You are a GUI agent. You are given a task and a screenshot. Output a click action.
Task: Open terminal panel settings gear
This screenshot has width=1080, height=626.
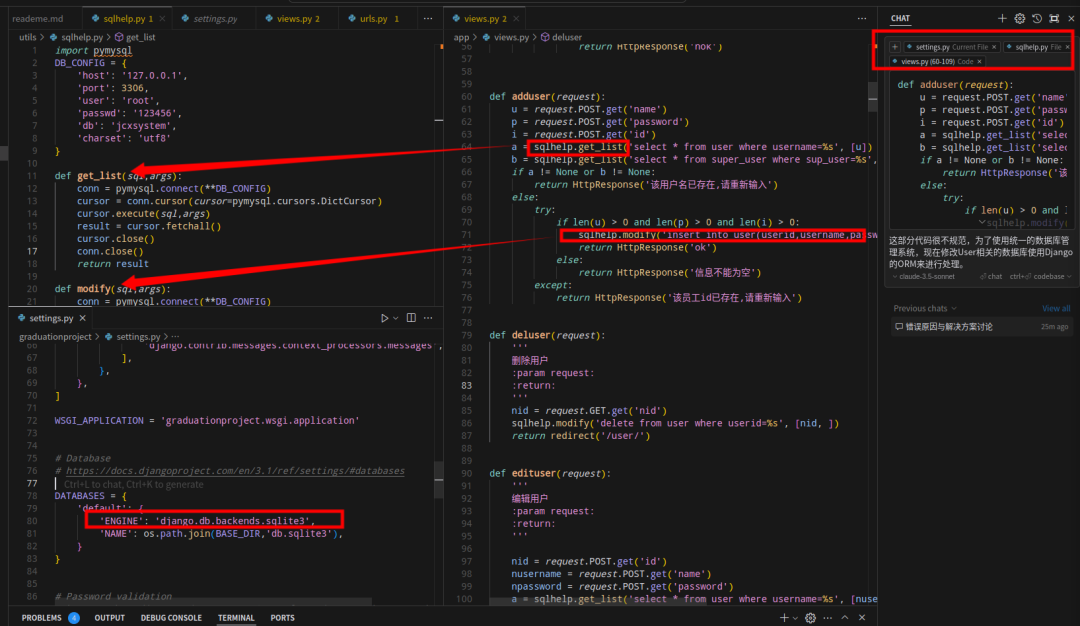[x=811, y=618]
